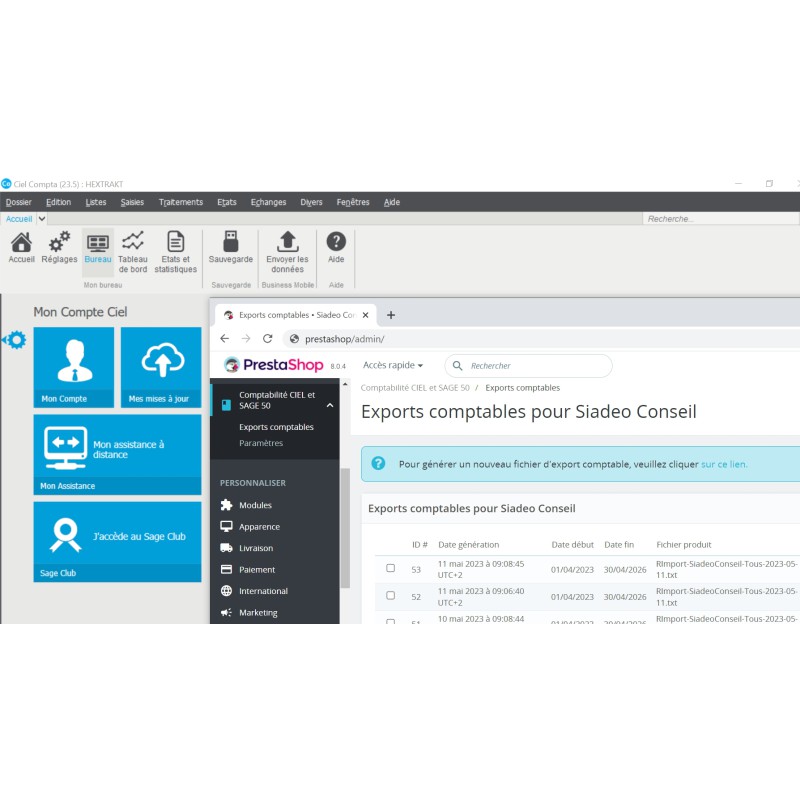Select the Accueil ribbon tab
Viewport: 800px width, 800px height.
(x=19, y=219)
